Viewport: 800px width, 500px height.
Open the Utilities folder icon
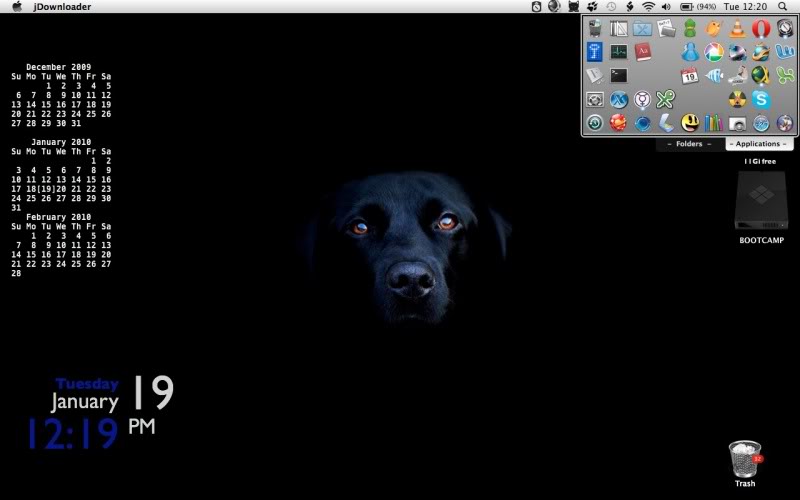pos(642,28)
